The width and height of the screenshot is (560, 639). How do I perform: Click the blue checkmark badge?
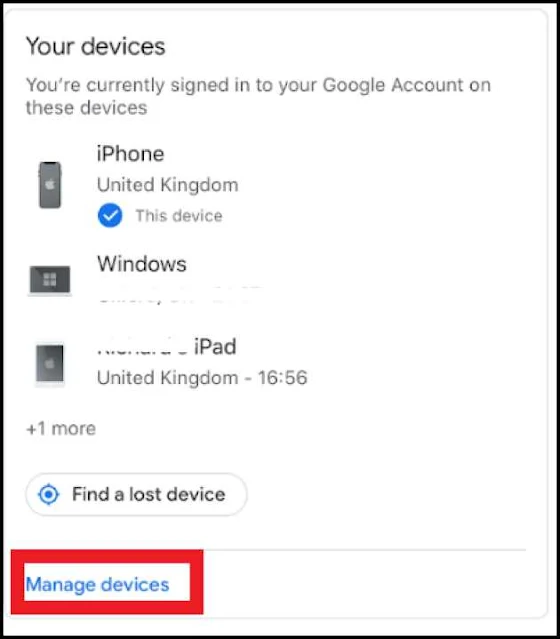point(110,215)
